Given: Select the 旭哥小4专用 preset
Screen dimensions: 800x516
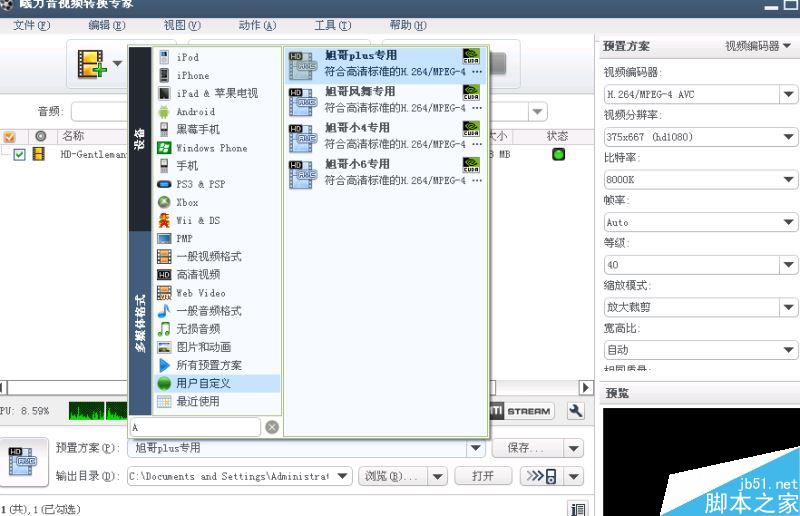Looking at the screenshot, I should coord(385,137).
